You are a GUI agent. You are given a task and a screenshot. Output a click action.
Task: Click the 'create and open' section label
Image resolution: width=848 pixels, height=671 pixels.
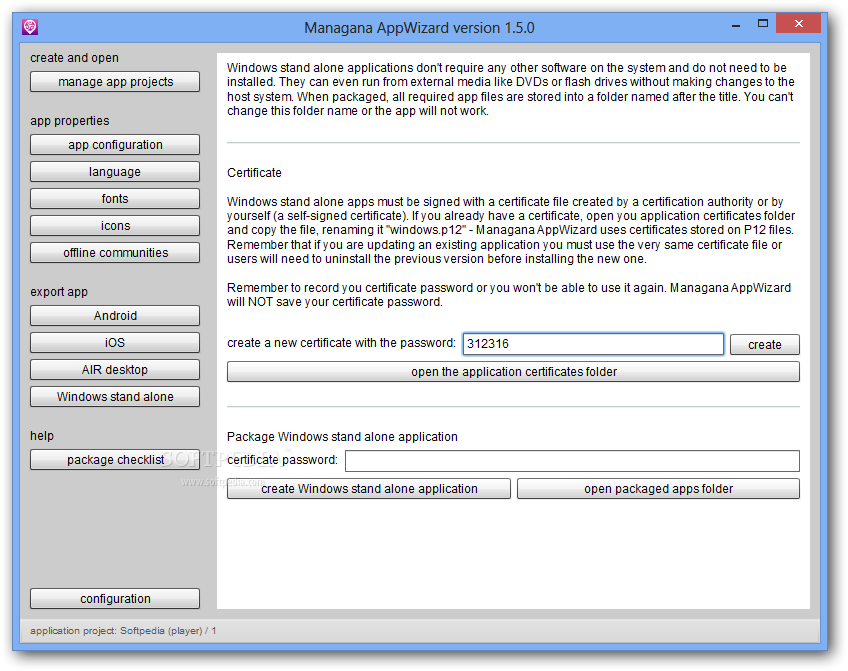[74, 58]
